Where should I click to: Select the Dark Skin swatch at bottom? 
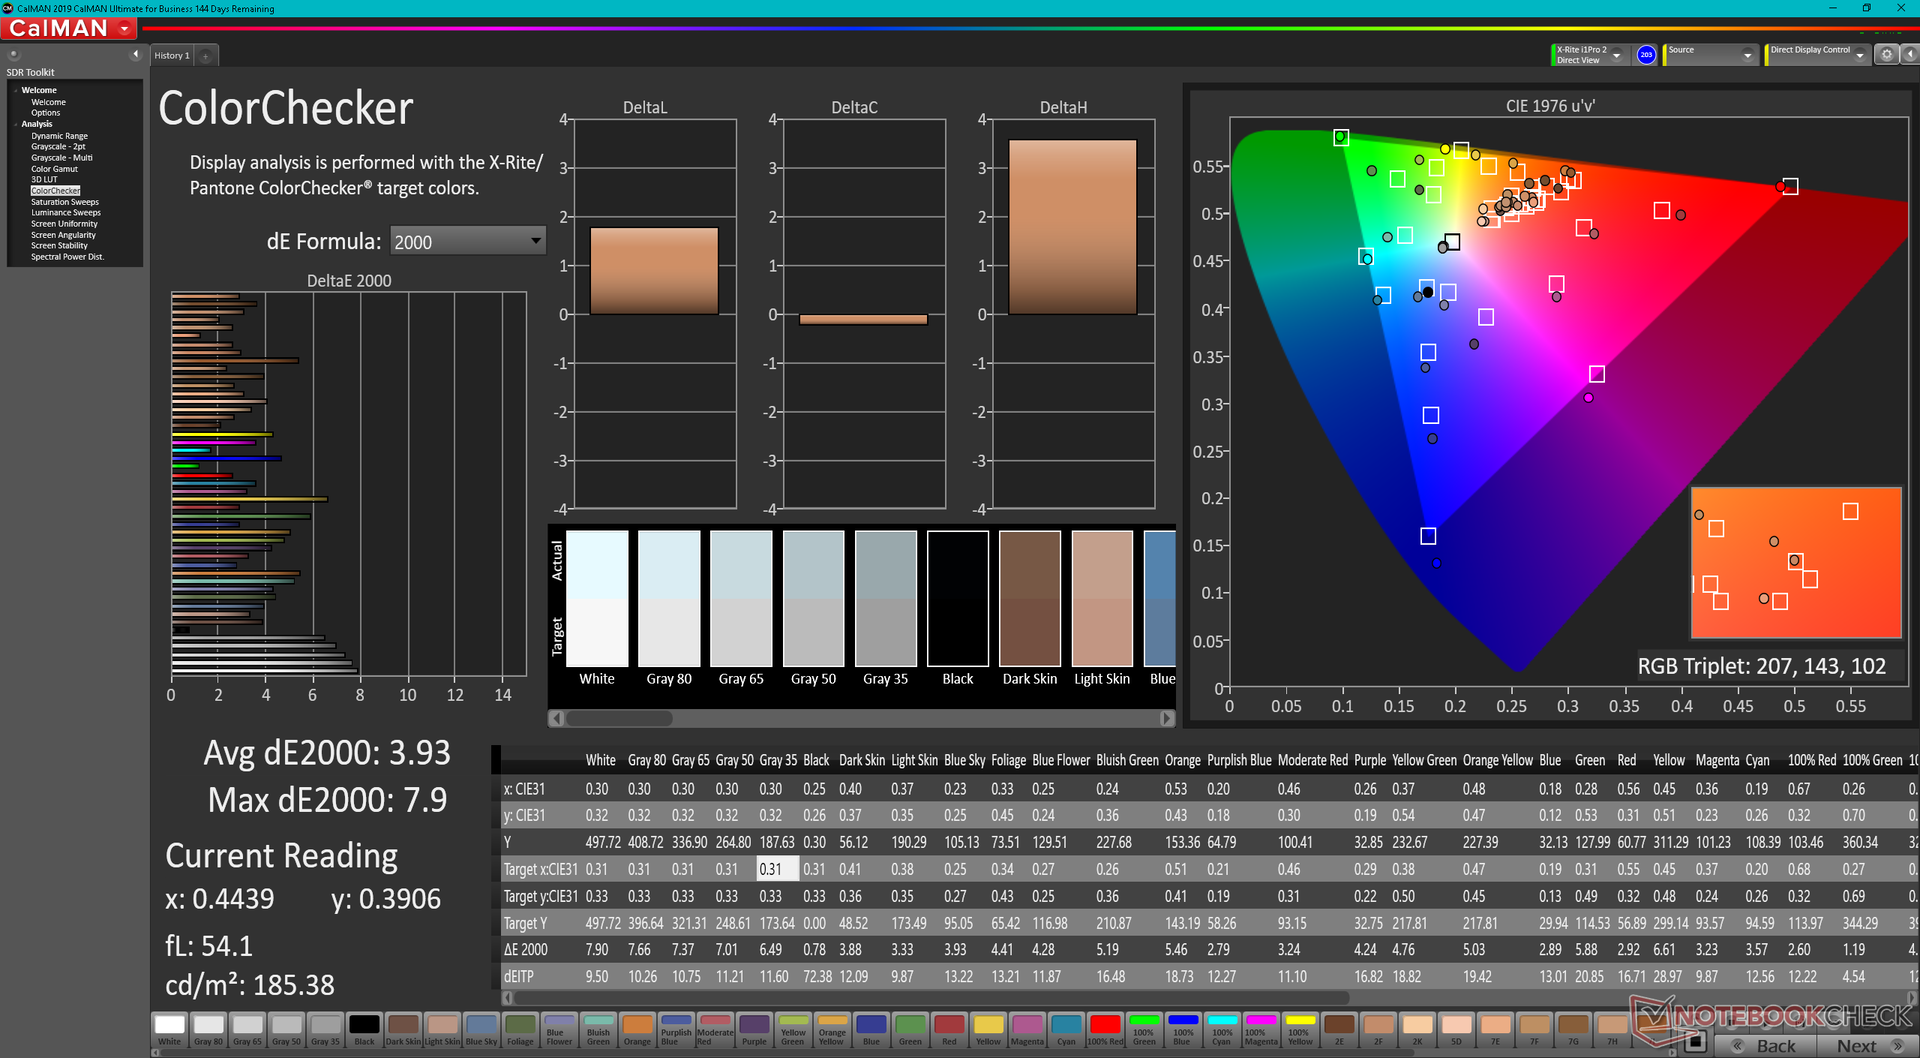click(x=403, y=1029)
